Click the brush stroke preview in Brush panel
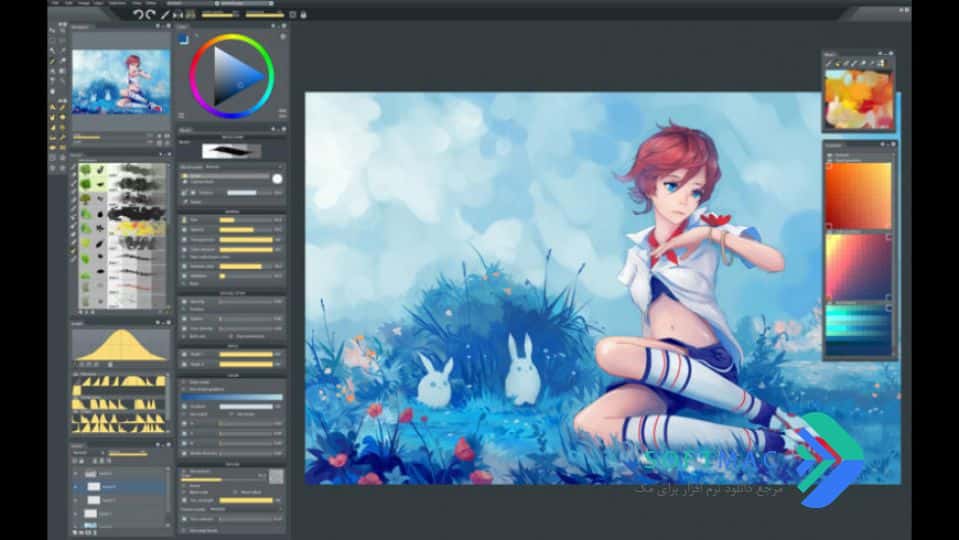This screenshot has width=959, height=540. pyautogui.click(x=232, y=150)
